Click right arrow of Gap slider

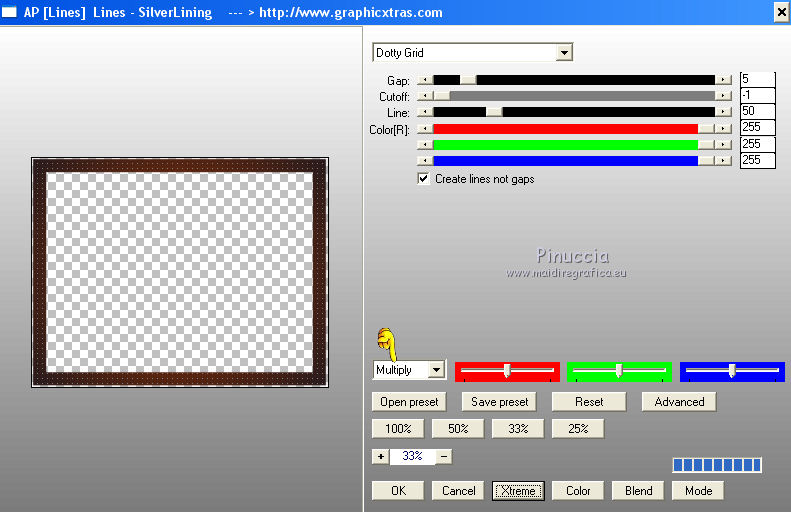[723, 80]
